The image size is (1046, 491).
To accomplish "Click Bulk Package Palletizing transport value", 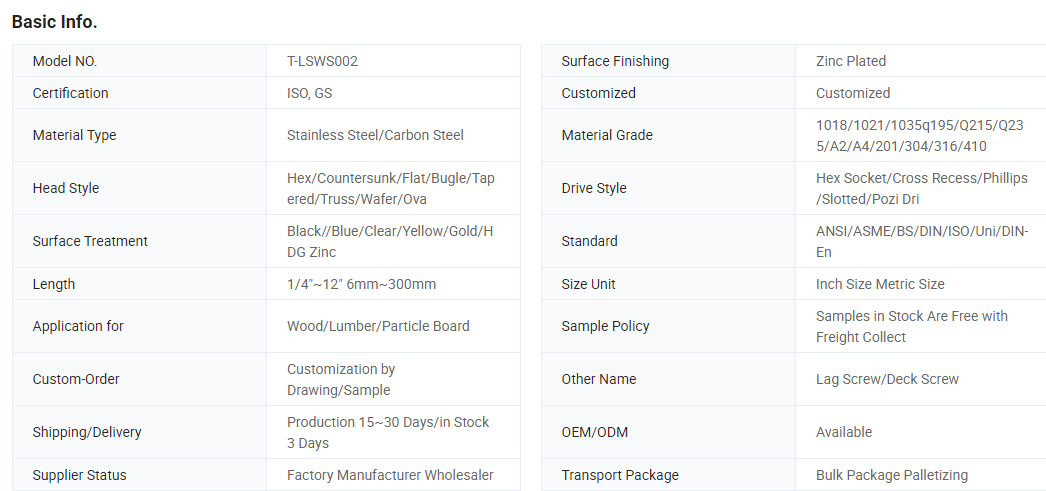I will tap(892, 475).
